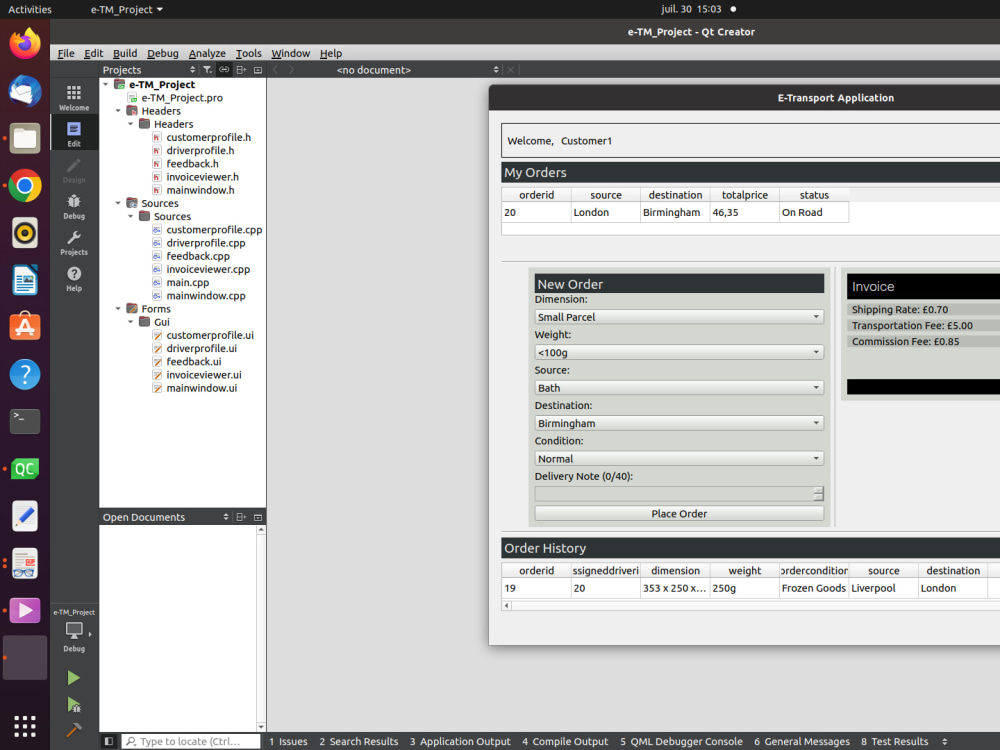Launch Firefox from the Ubuntu dock
This screenshot has height=750, width=1000.
click(x=24, y=43)
